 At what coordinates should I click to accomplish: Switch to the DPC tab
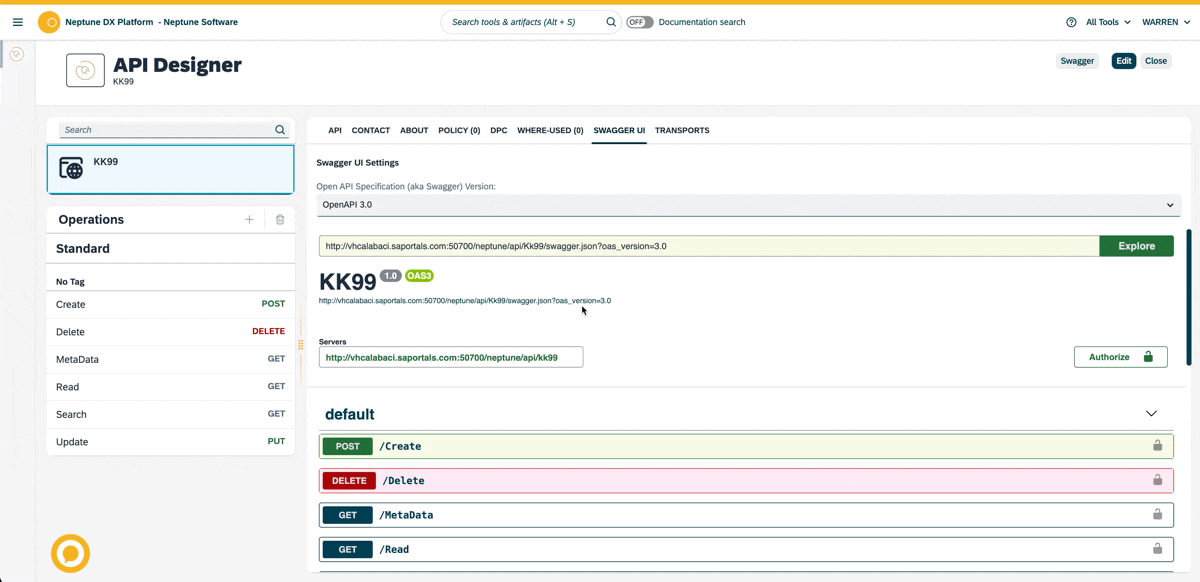[x=499, y=131]
